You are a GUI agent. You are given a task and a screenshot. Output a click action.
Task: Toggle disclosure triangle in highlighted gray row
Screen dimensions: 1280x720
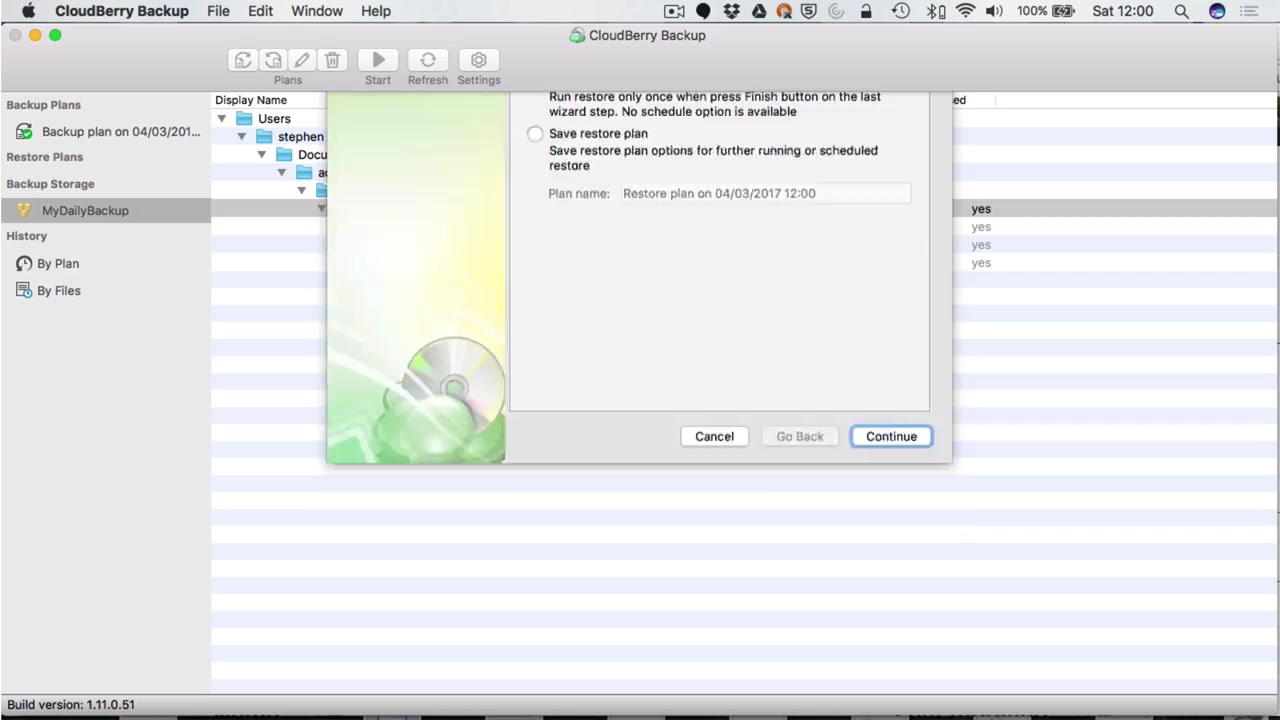click(321, 209)
